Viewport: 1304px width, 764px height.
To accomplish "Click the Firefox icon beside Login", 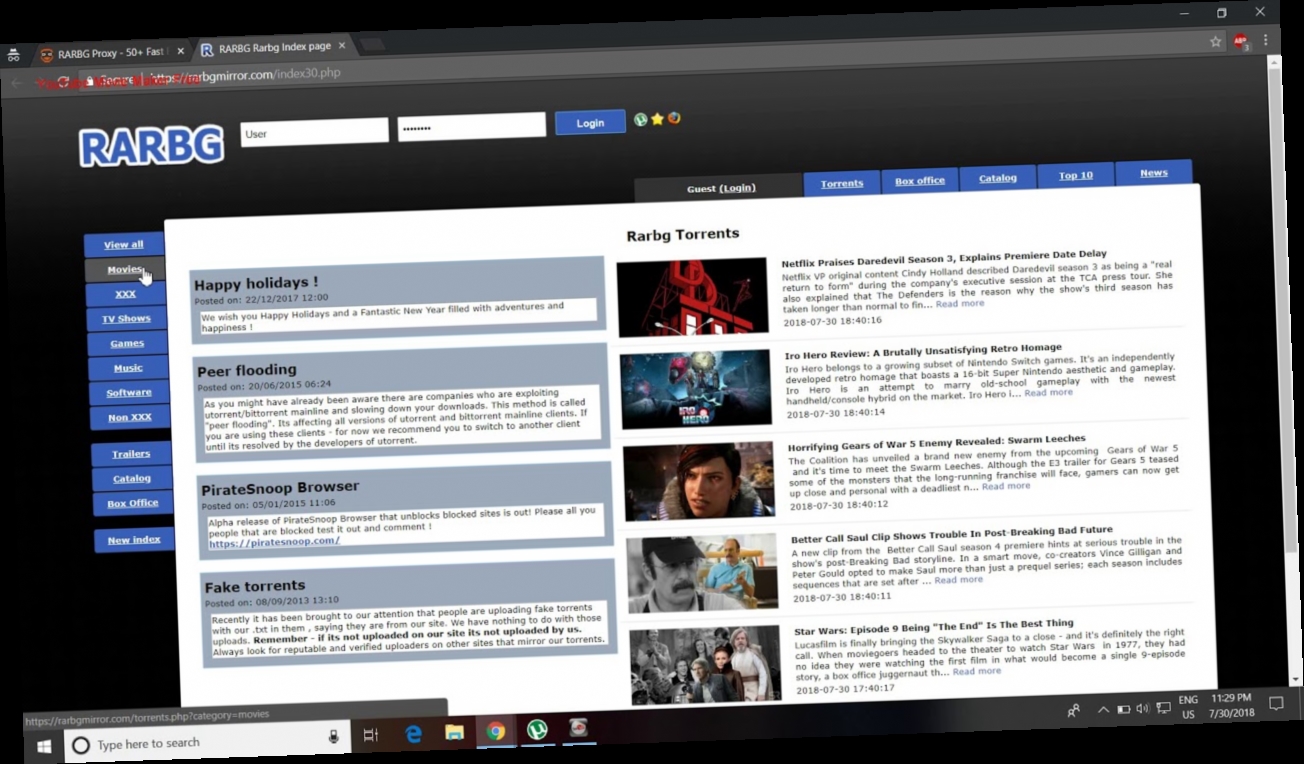I will tap(674, 118).
